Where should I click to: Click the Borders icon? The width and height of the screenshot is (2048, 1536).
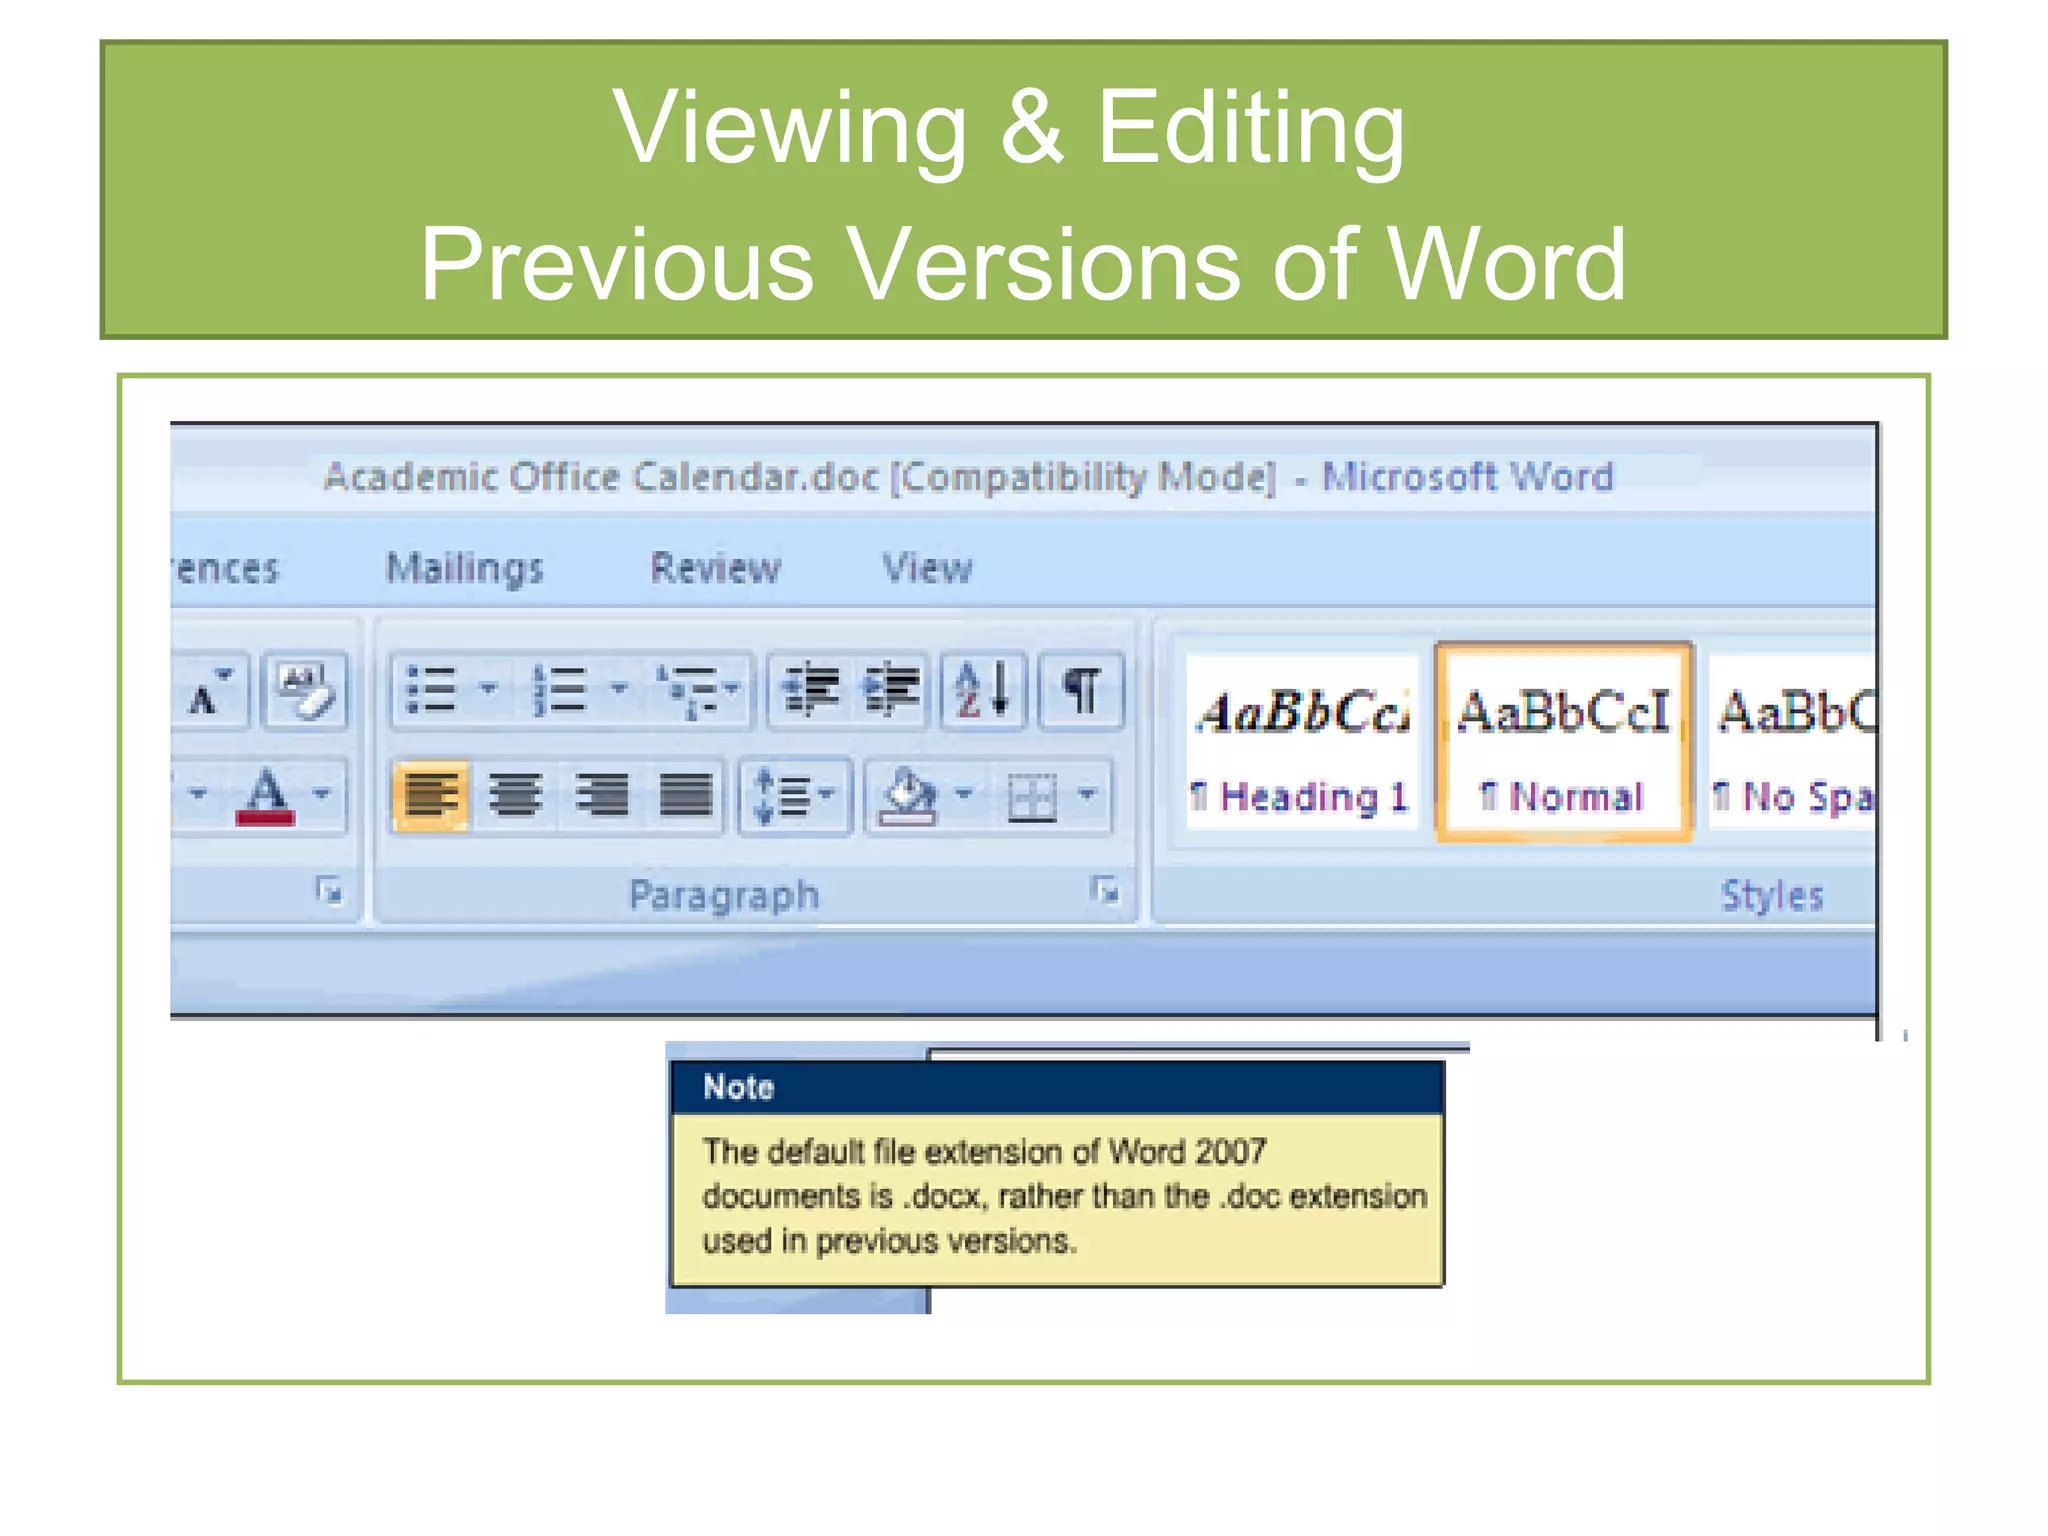[x=1033, y=797]
